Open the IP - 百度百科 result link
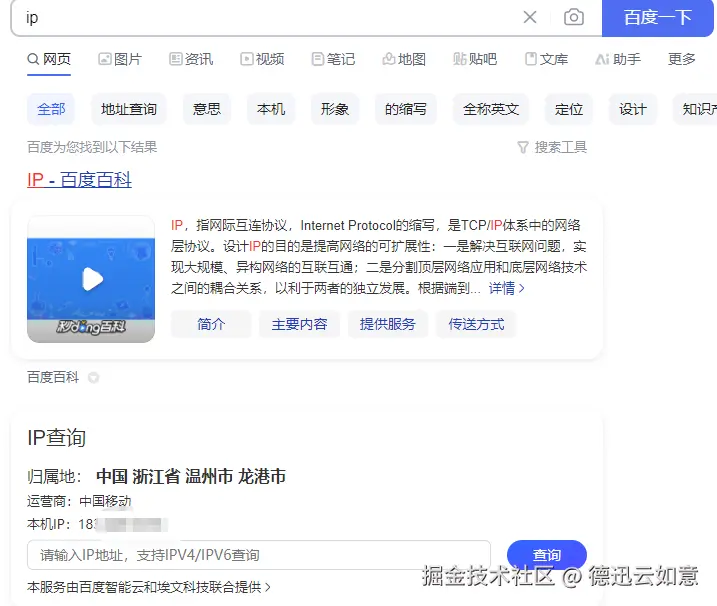 (79, 180)
